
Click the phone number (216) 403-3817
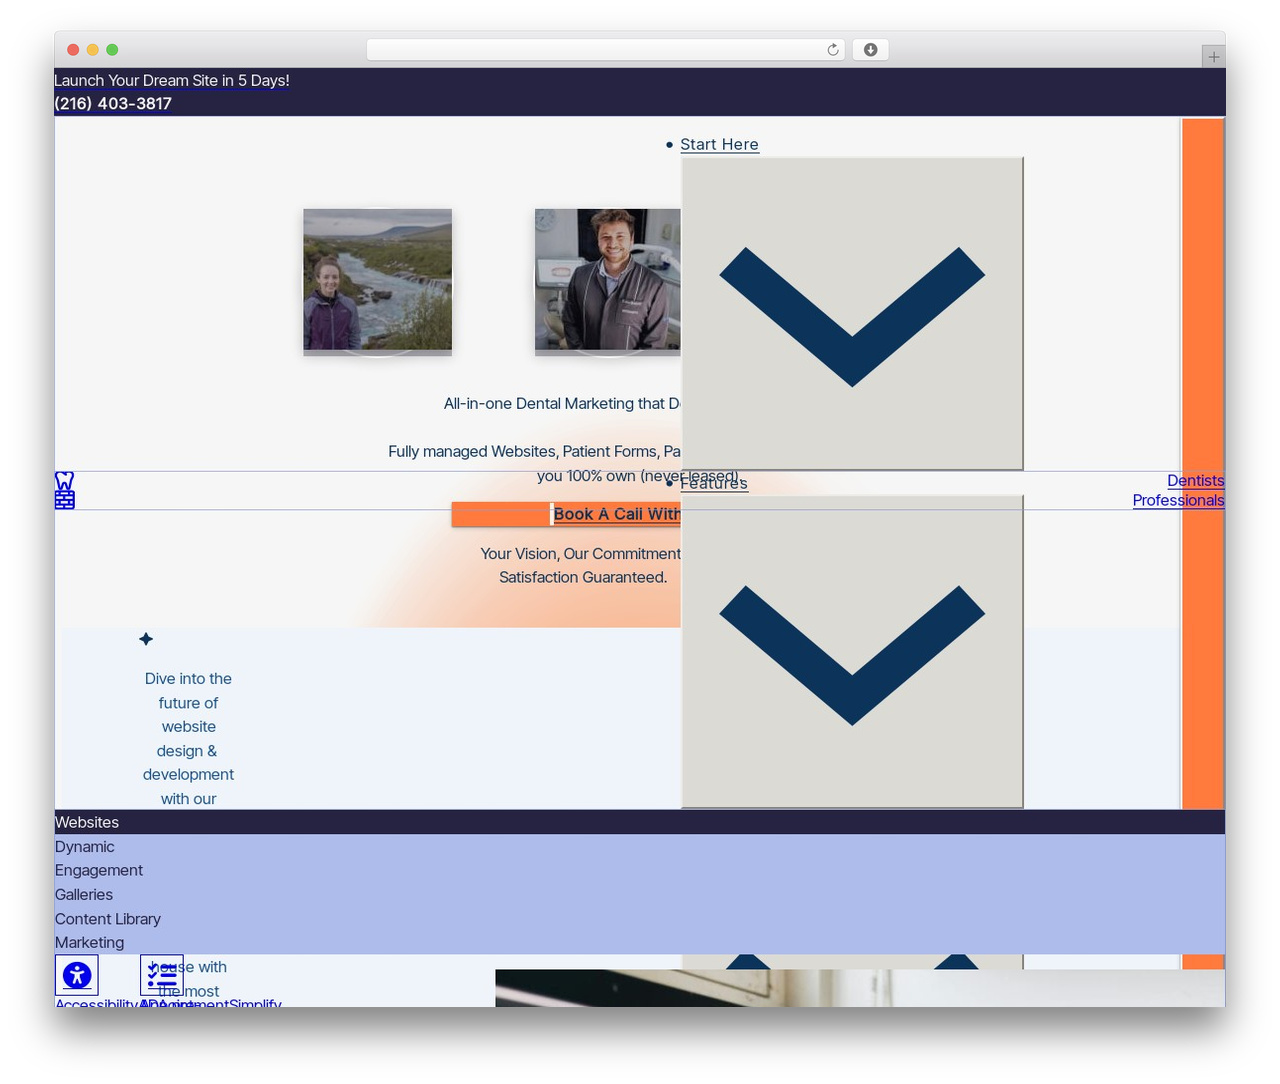[113, 104]
